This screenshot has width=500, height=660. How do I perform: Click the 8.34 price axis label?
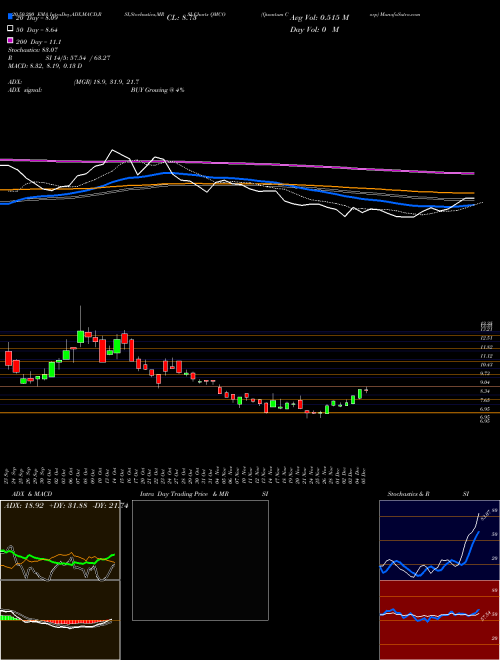pos(486,391)
